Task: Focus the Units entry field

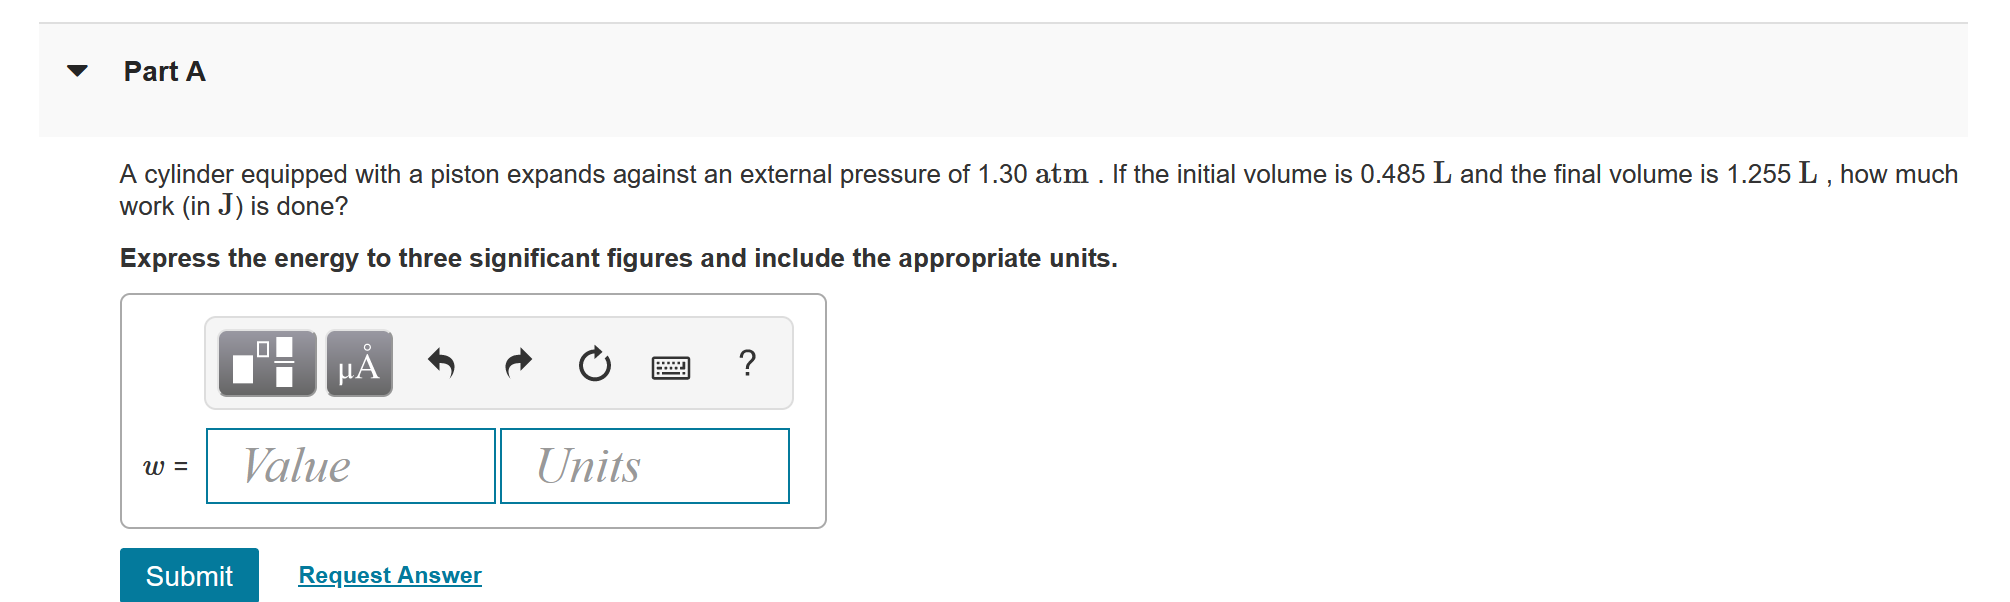Action: 644,465
